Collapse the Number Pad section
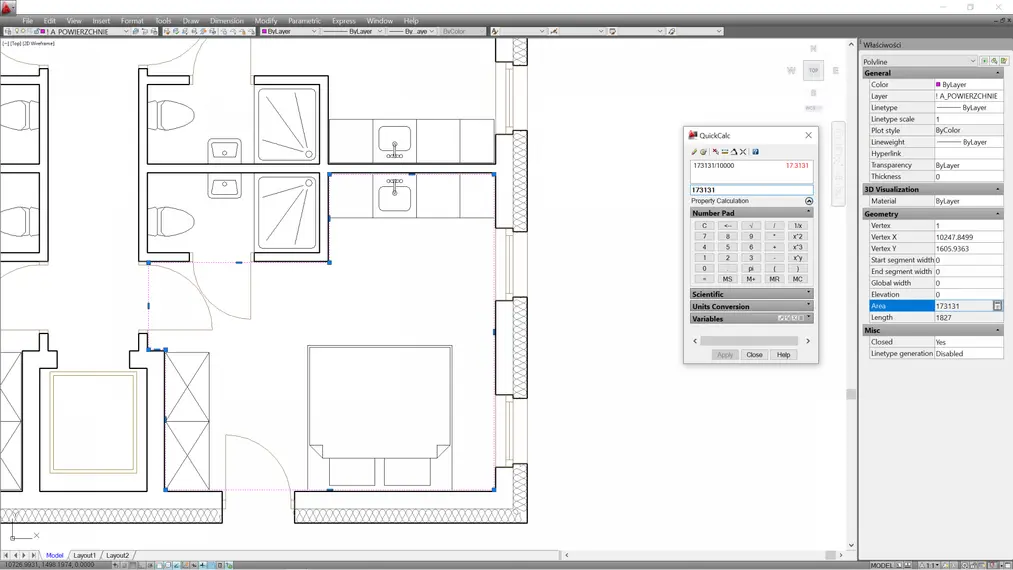Image resolution: width=1013 pixels, height=570 pixels. (808, 213)
